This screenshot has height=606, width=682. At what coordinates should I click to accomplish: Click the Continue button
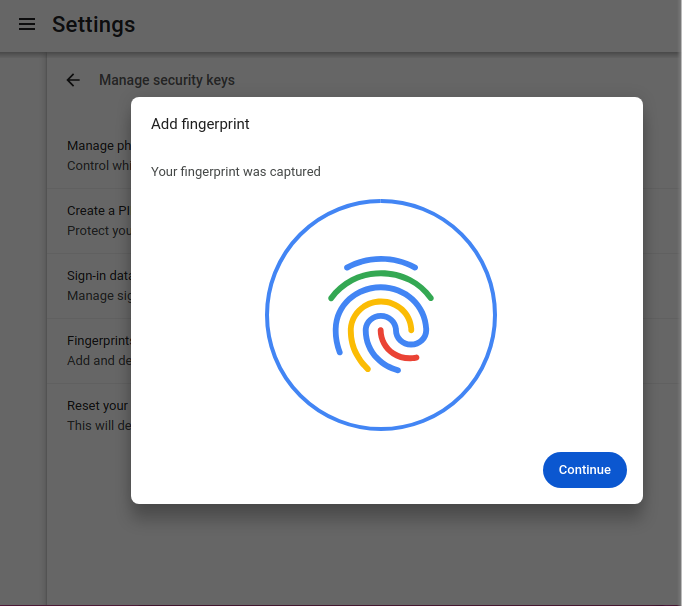click(x=585, y=470)
